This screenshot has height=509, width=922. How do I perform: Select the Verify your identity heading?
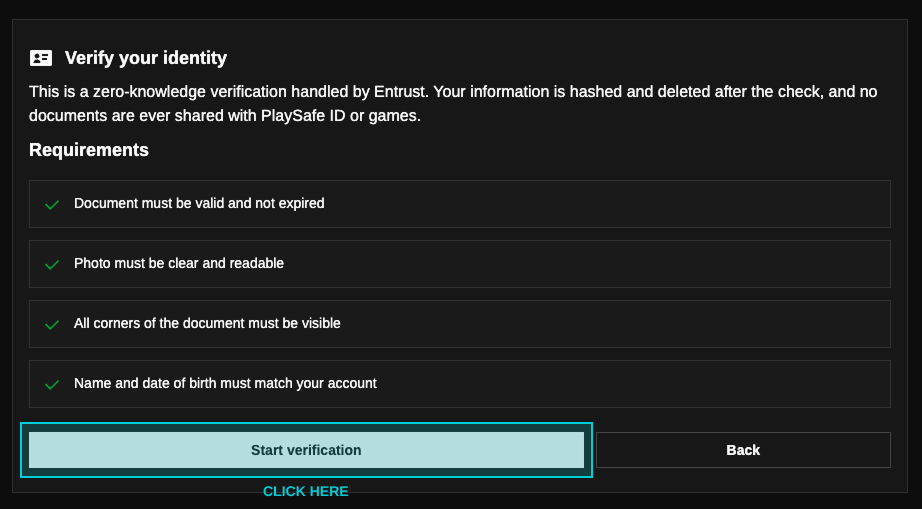[x=146, y=58]
